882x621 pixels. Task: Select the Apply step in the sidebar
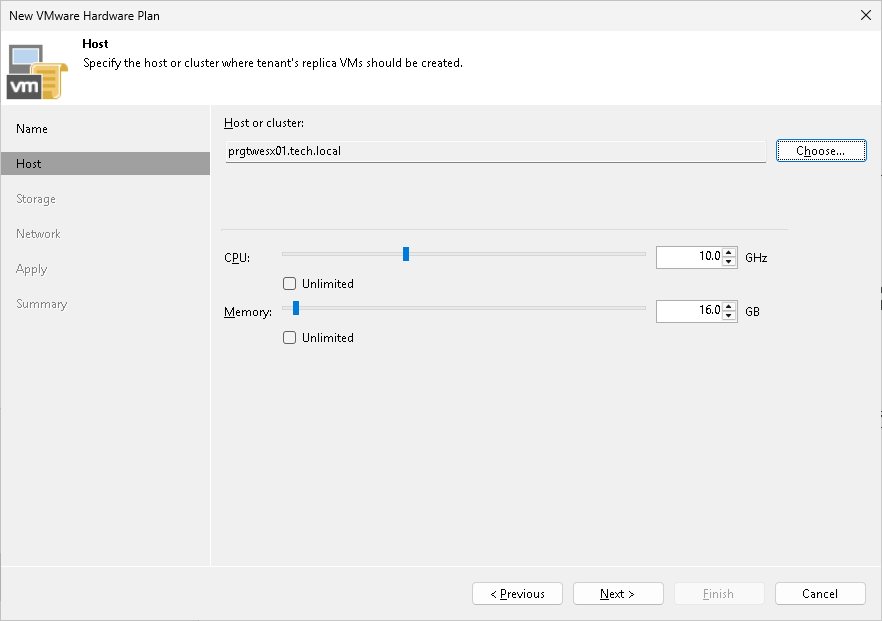click(31, 268)
